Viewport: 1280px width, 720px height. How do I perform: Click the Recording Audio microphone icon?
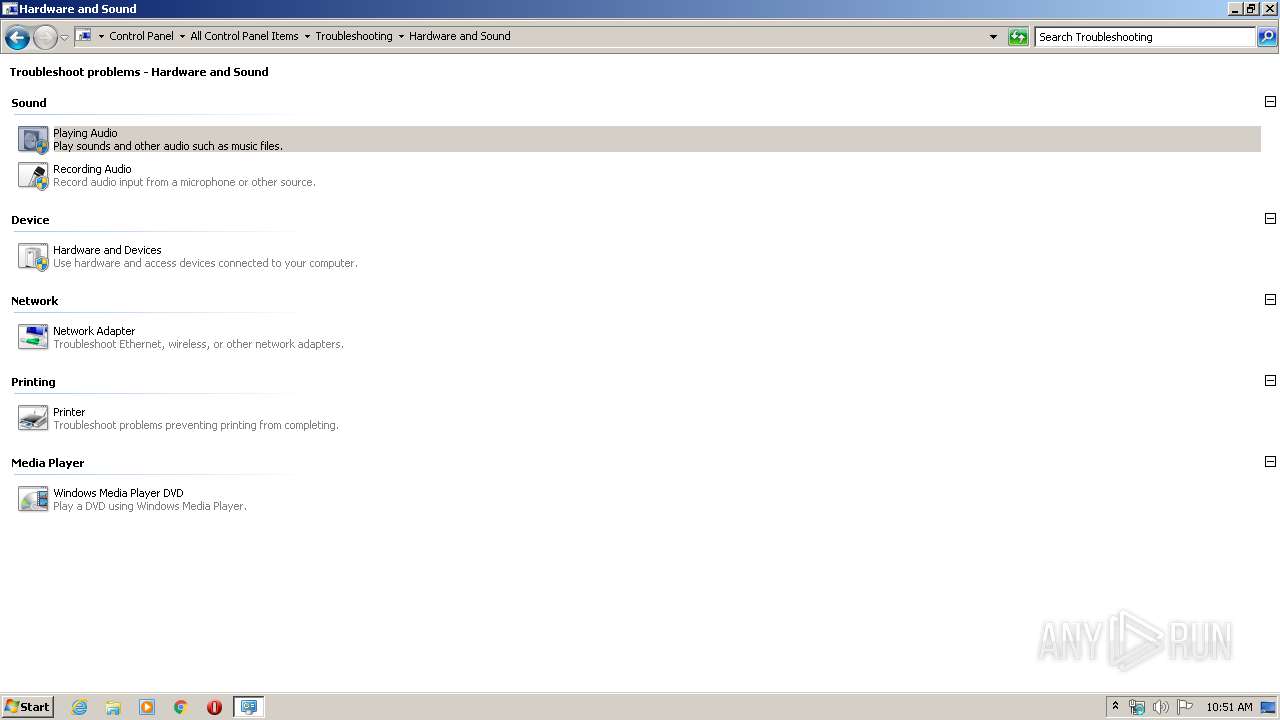click(33, 175)
